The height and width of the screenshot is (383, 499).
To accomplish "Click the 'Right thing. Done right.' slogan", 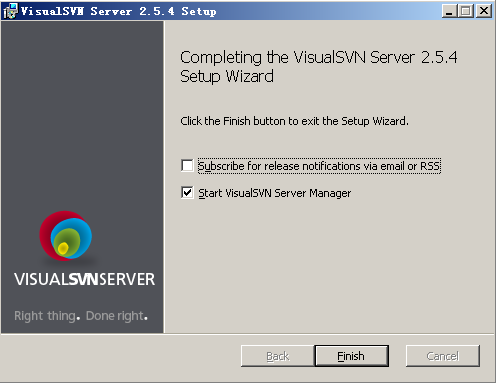I will pos(81,316).
